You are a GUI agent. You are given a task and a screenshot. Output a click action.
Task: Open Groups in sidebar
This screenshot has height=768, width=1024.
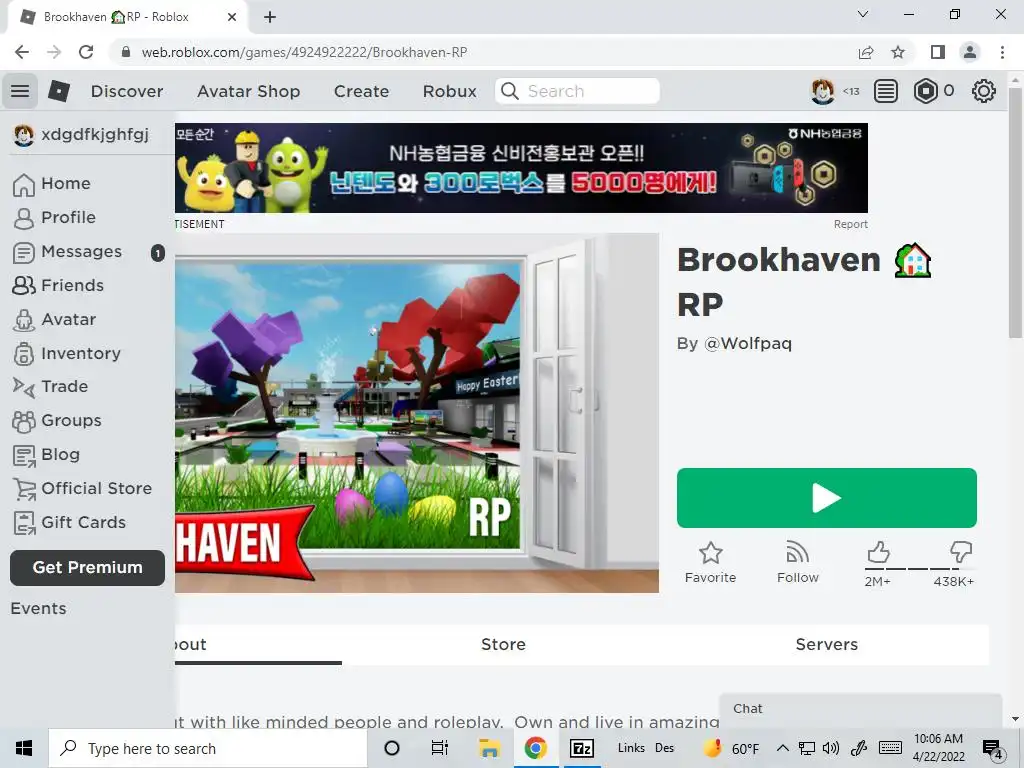pyautogui.click(x=57, y=421)
